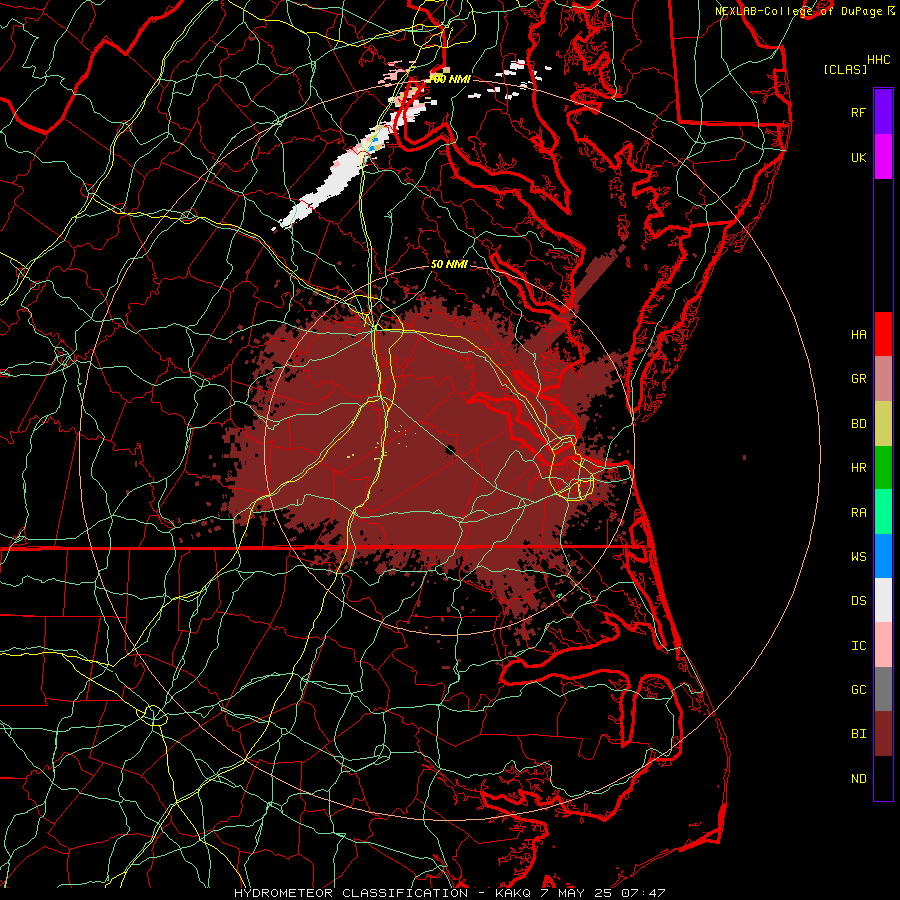900x900 pixels.
Task: Click the HR green color swatch
Action: pos(883,468)
